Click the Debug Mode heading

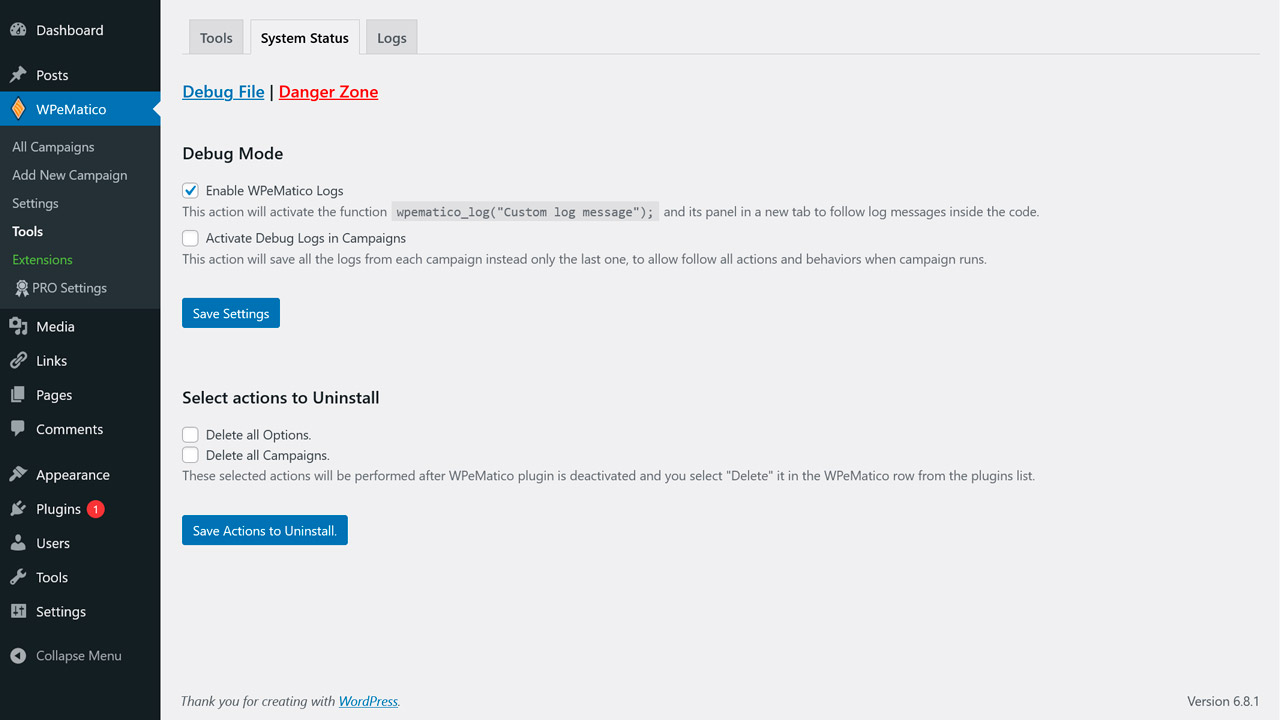click(233, 154)
